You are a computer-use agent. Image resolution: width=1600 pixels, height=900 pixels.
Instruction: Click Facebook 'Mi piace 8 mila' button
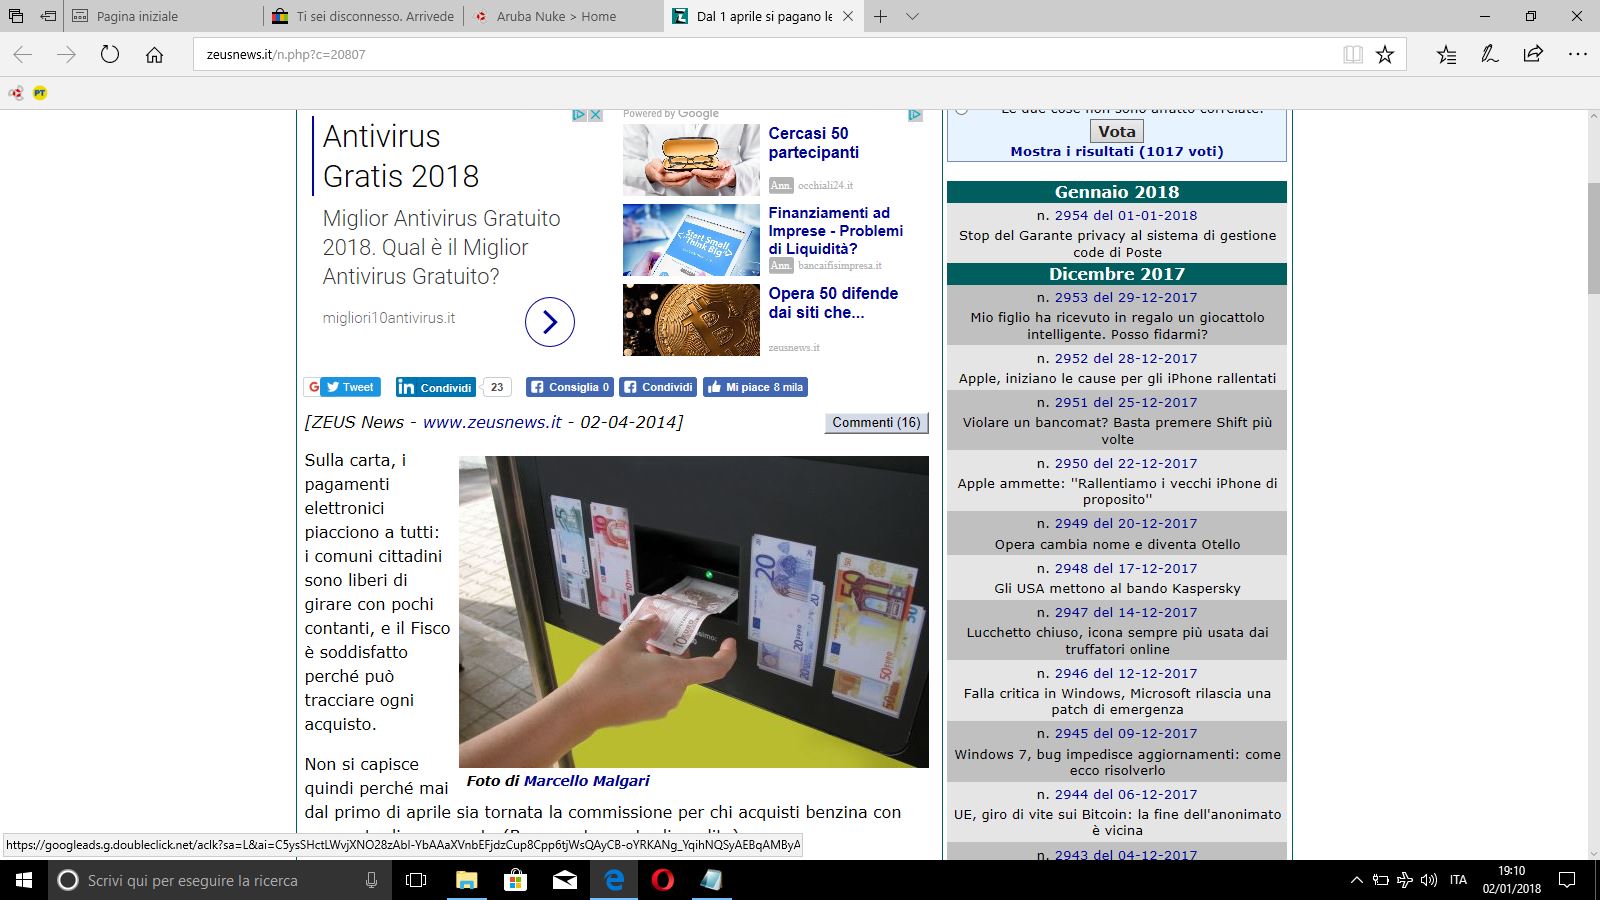[755, 387]
